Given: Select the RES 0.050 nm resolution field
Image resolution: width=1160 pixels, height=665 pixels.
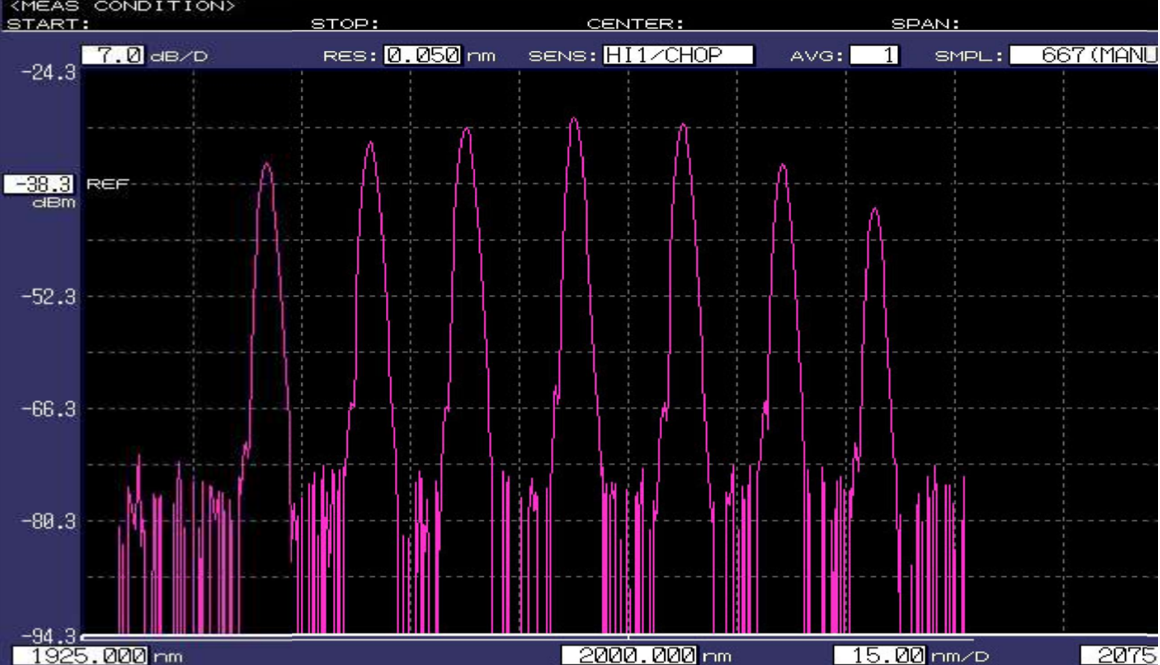Looking at the screenshot, I should 423,56.
